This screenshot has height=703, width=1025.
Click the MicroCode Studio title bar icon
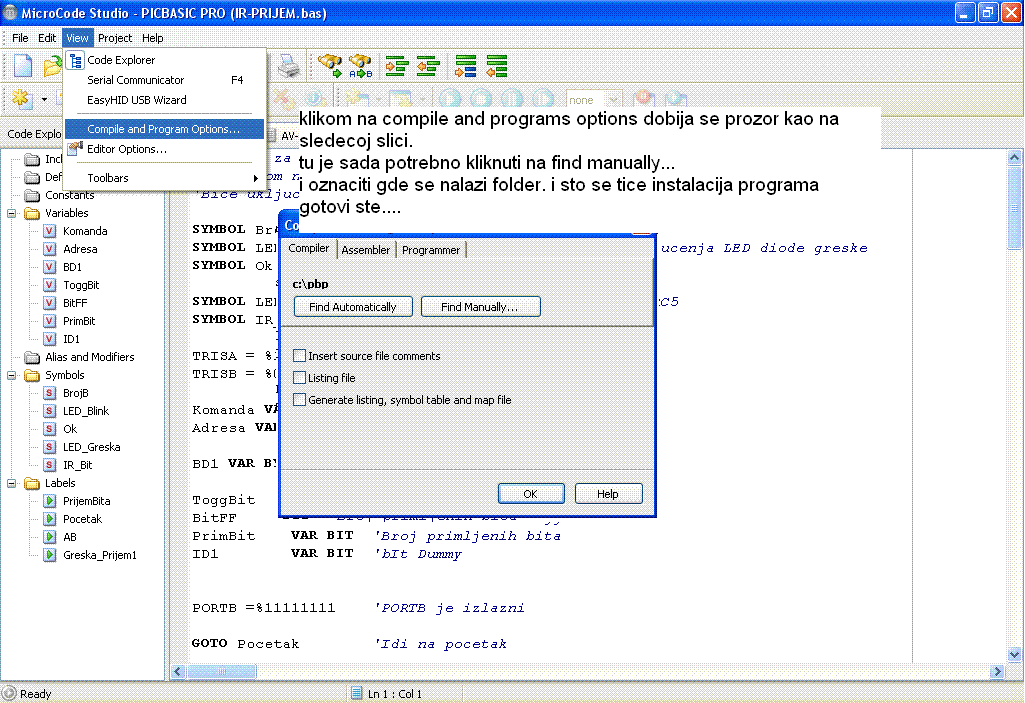[10, 13]
